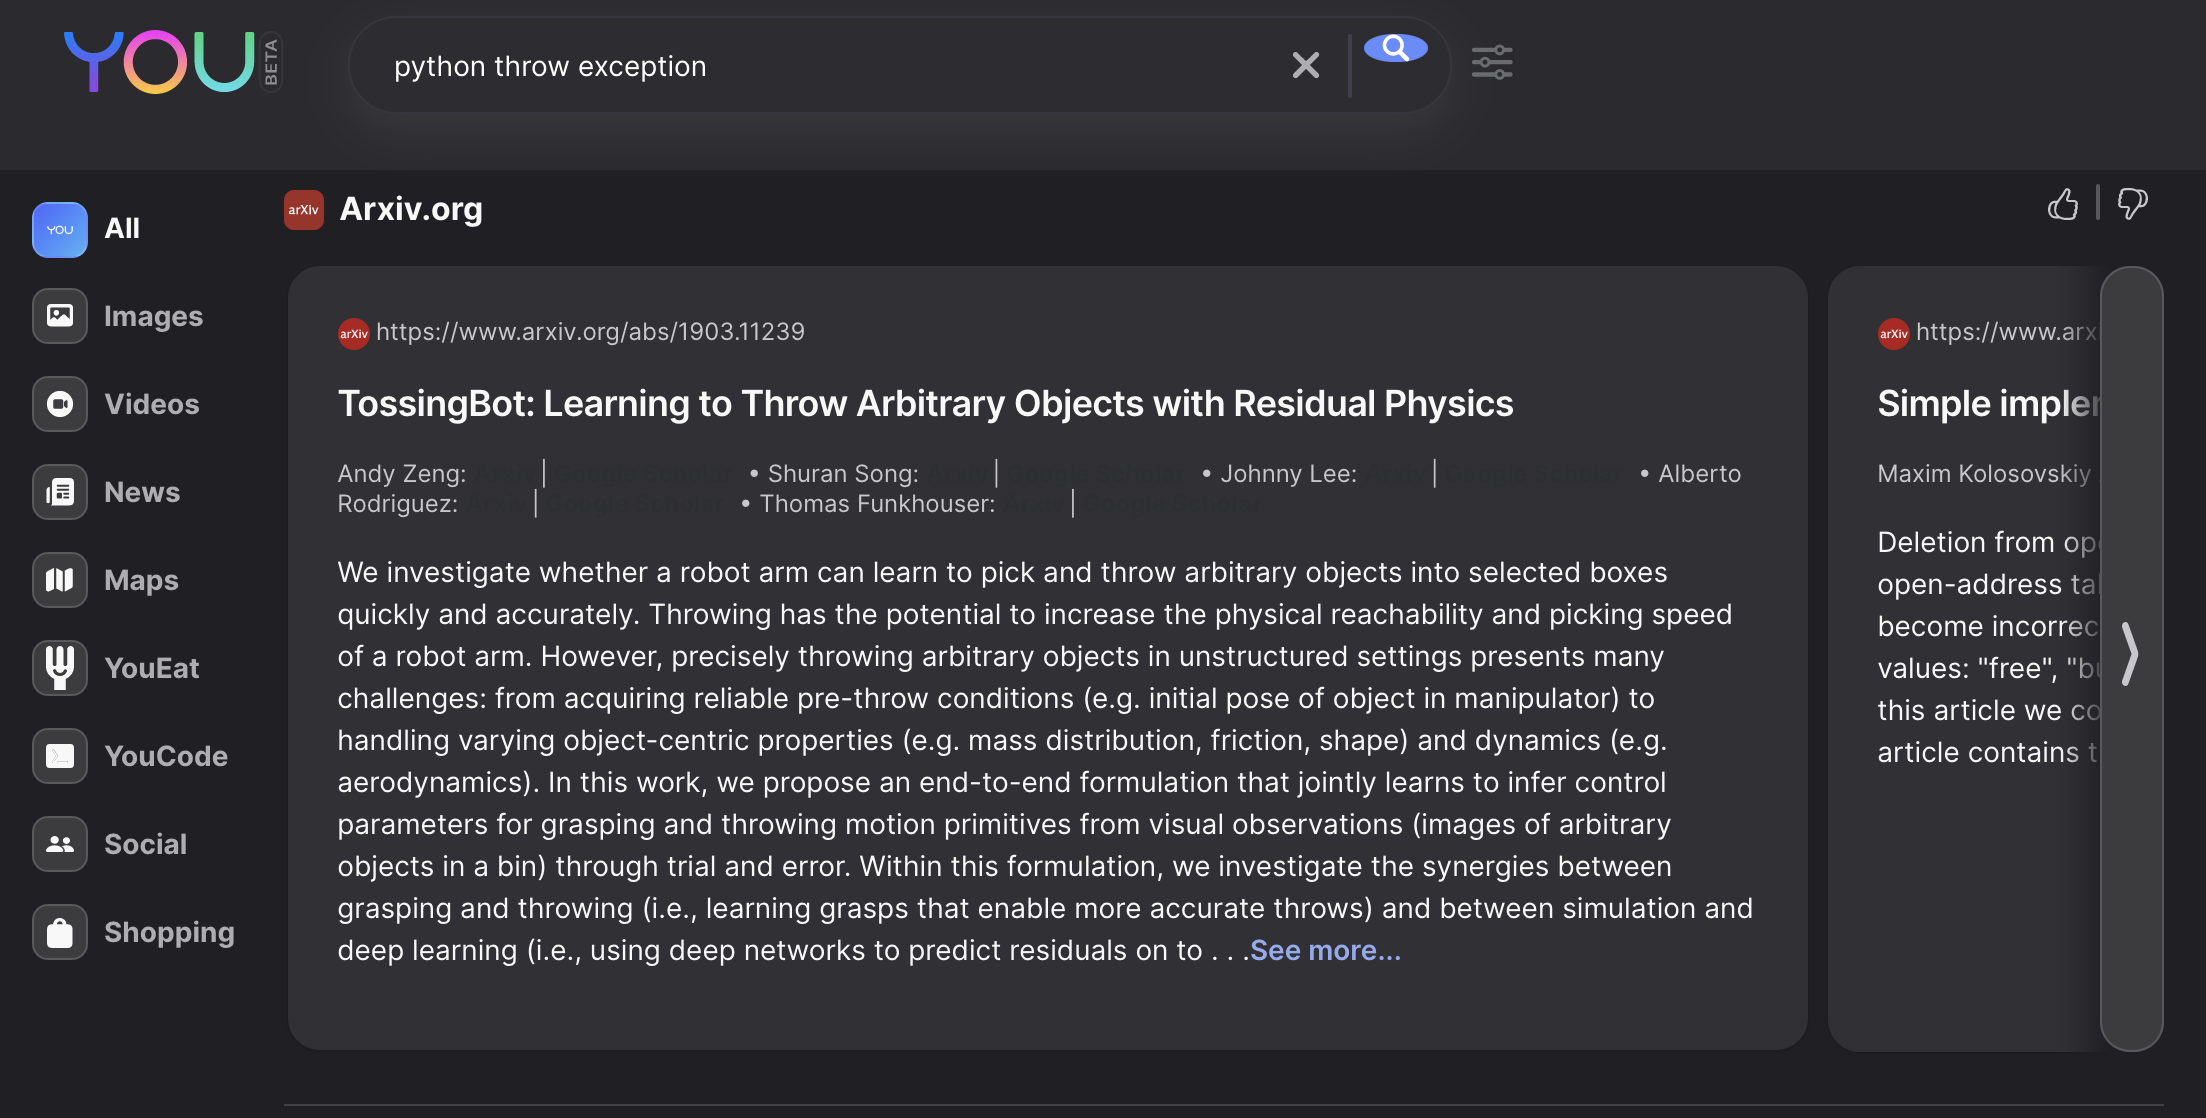Clear the search query with X
Image resolution: width=2206 pixels, height=1118 pixels.
[1305, 66]
